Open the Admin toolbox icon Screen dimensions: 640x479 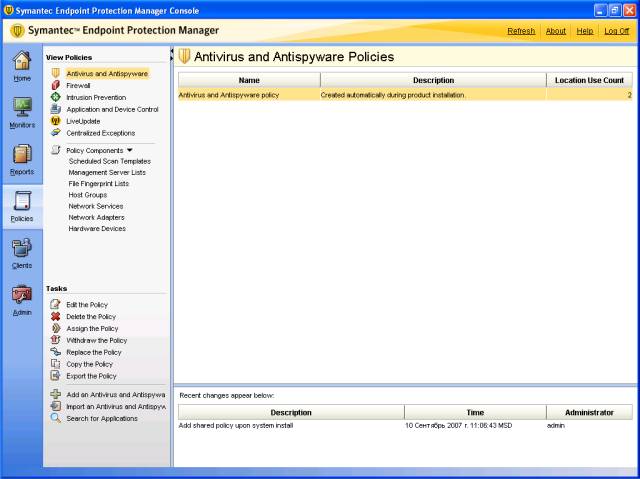click(22, 295)
